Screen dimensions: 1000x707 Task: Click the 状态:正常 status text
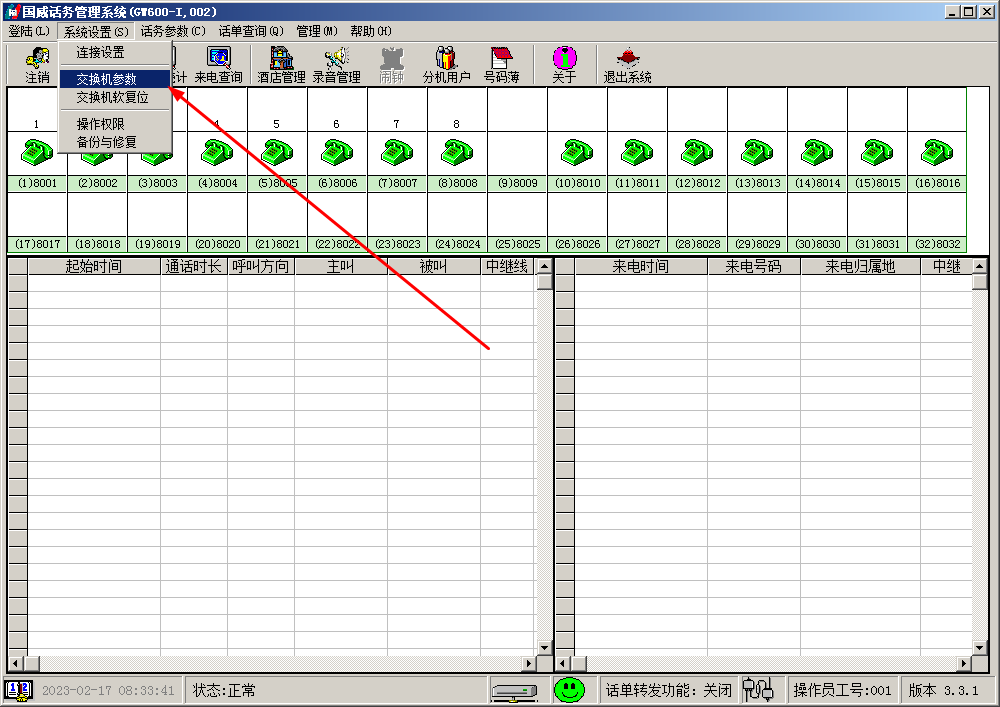pyautogui.click(x=224, y=690)
